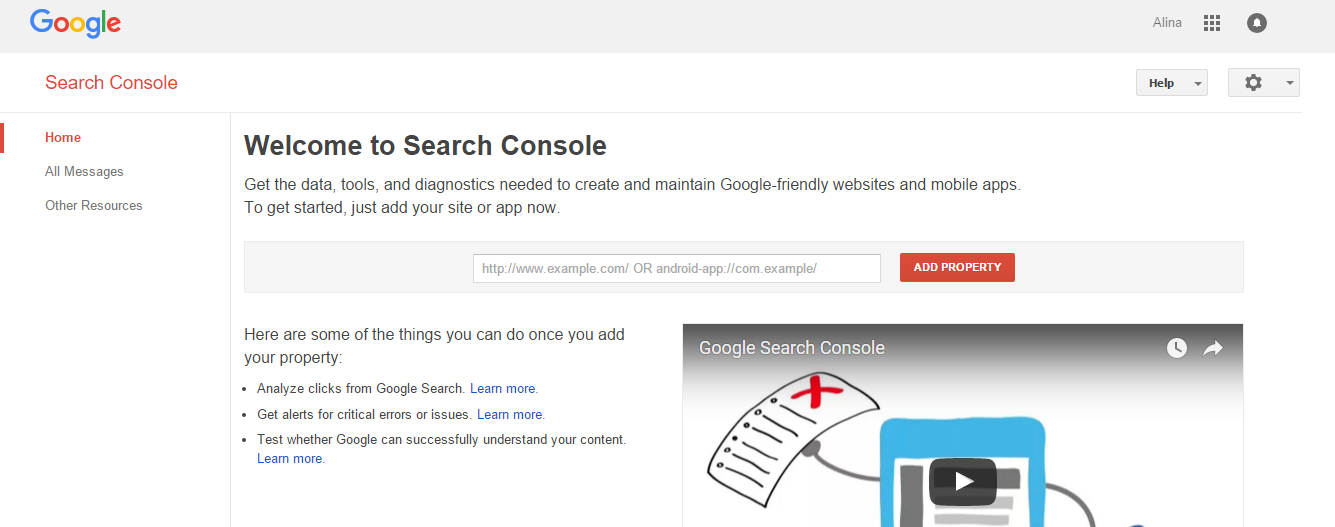This screenshot has width=1335, height=527.
Task: Click the Google logo
Action: (x=76, y=23)
